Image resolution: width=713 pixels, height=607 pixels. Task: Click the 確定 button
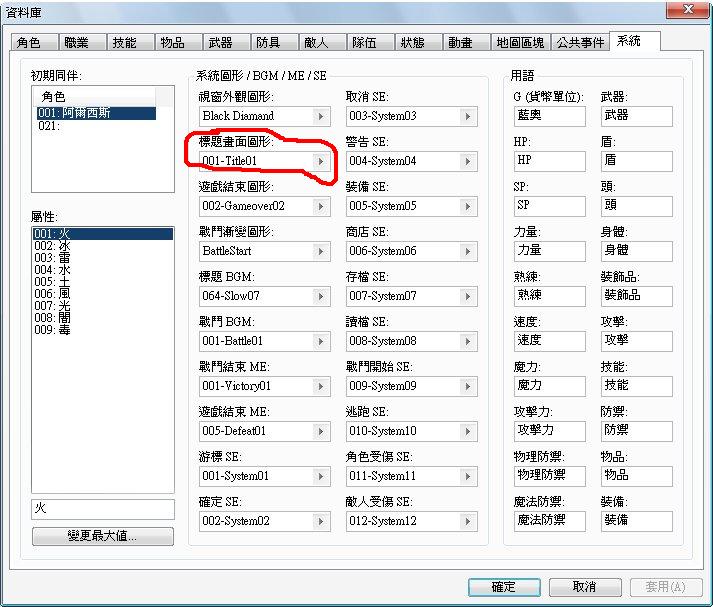tap(504, 587)
